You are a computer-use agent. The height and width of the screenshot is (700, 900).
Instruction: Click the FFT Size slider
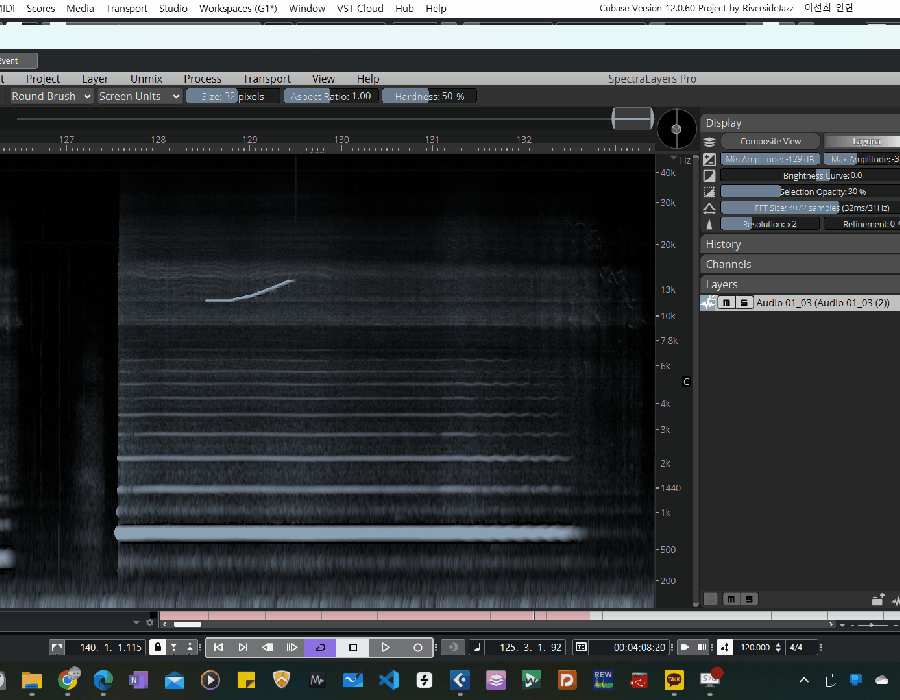(810, 208)
